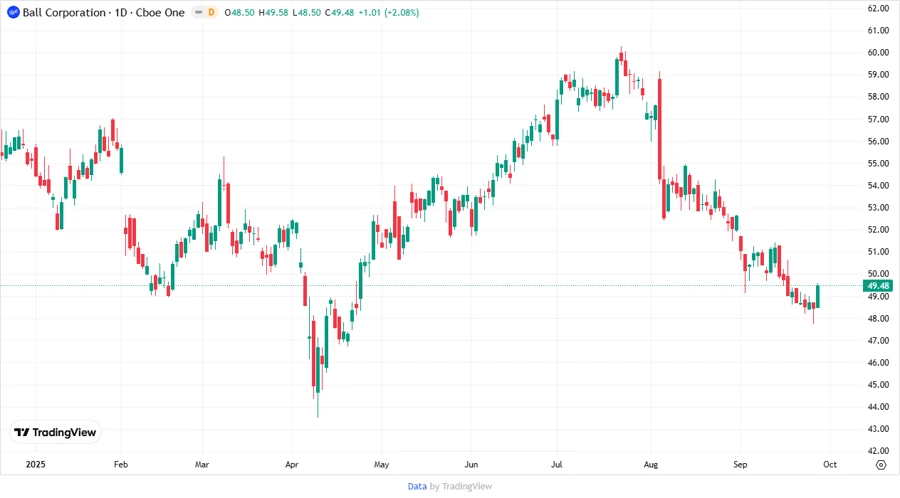The image size is (900, 498).
Task: Click the close value C49.48
Action: pyautogui.click(x=340, y=12)
